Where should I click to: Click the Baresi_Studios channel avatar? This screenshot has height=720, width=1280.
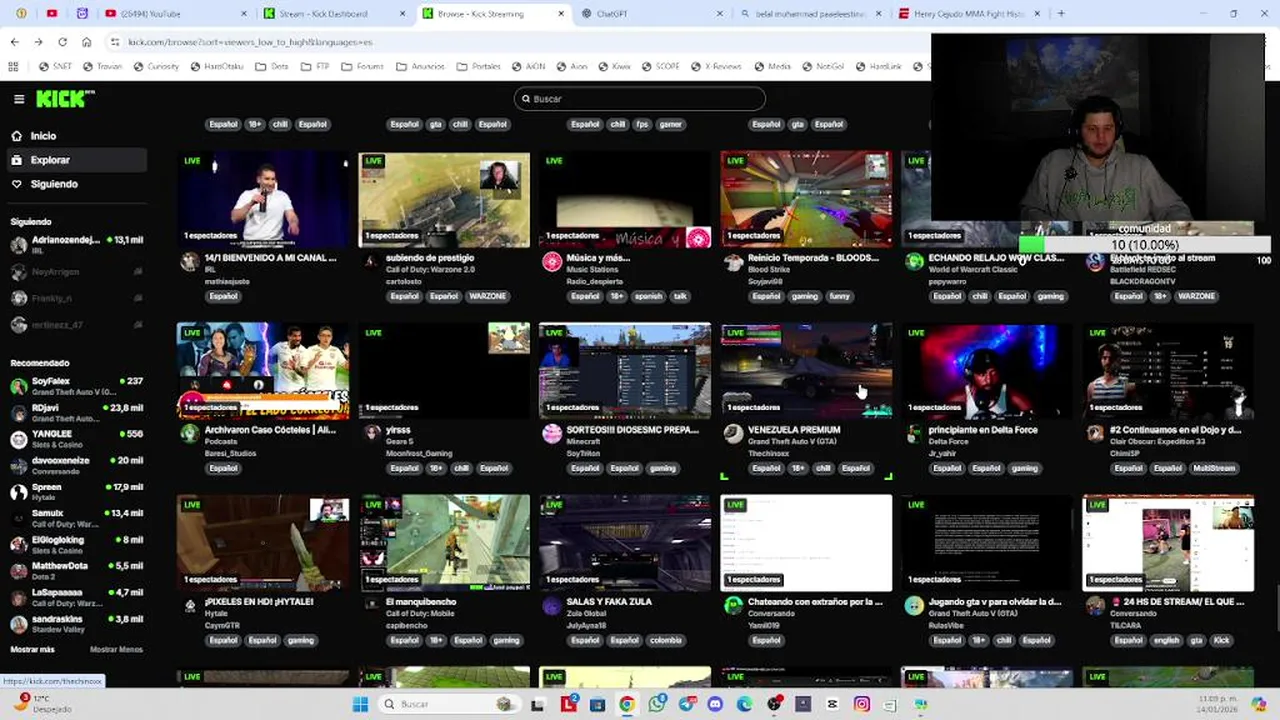click(x=190, y=434)
